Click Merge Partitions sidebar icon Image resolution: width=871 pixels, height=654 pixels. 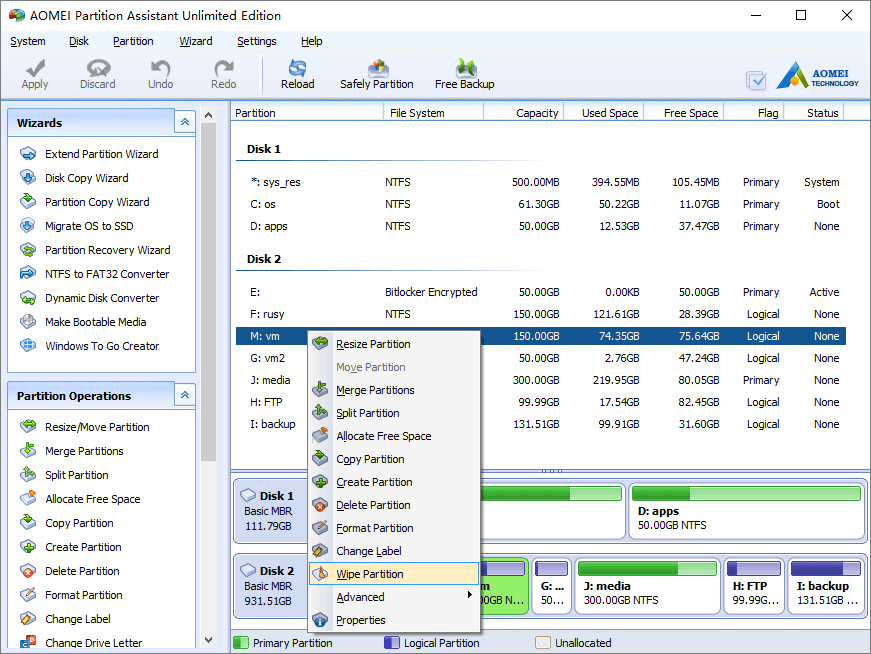28,451
